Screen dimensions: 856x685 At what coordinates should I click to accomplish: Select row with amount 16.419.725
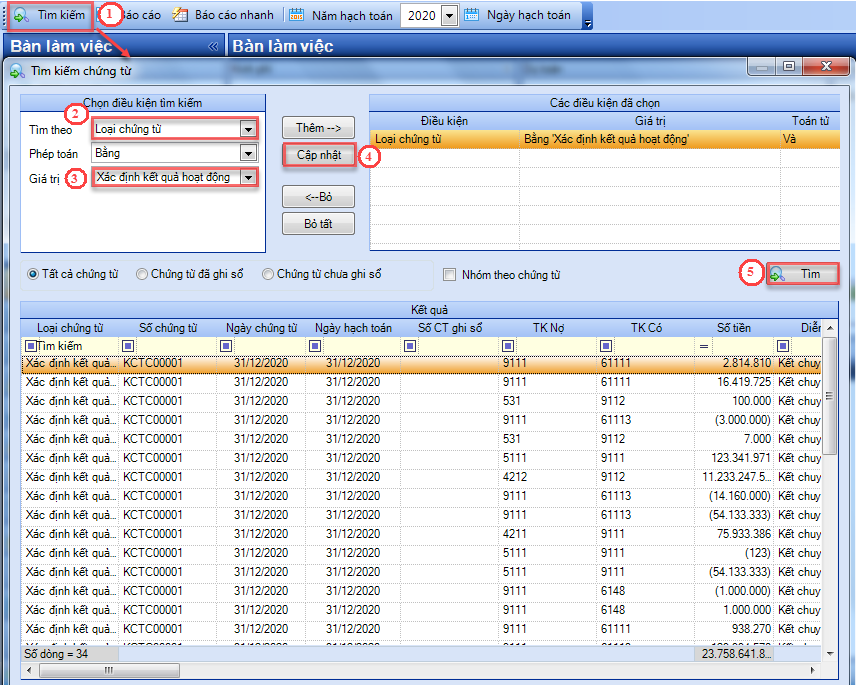(x=421, y=382)
